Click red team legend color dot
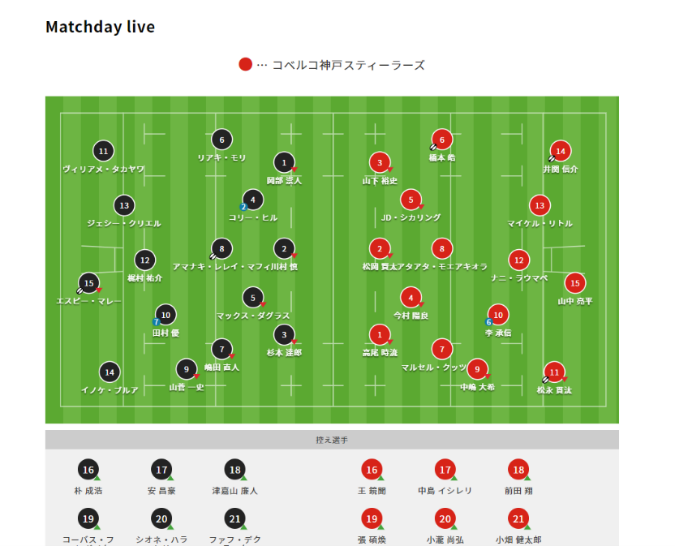The width and height of the screenshot is (675, 546). coord(245,65)
